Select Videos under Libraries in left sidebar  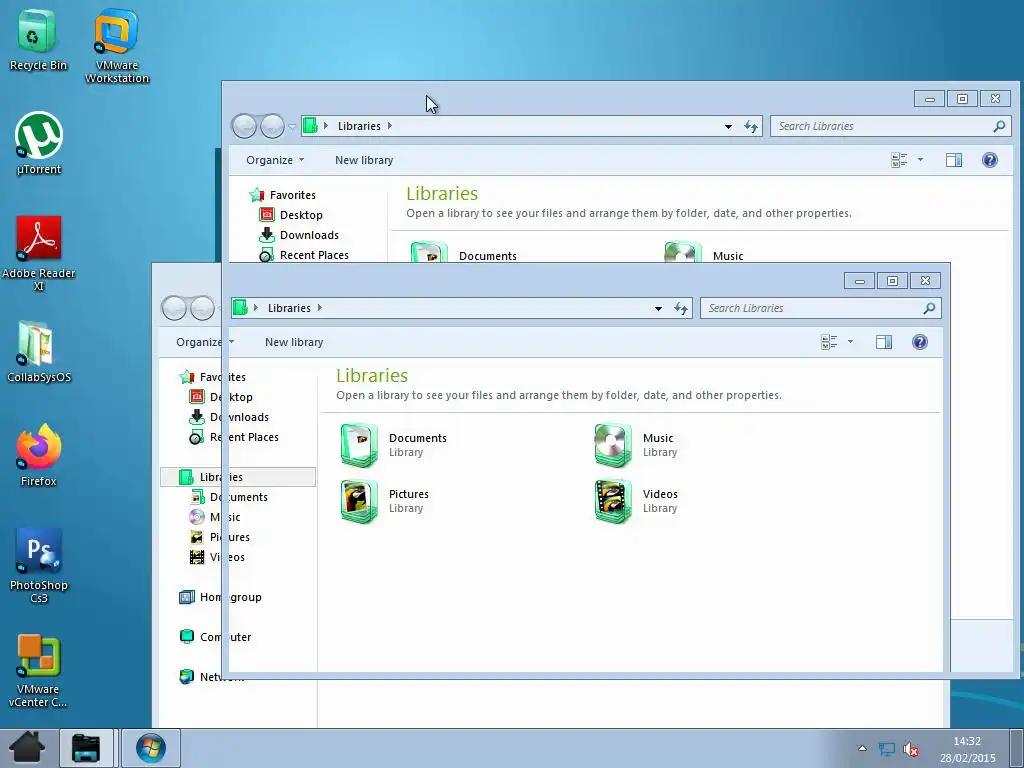217,557
